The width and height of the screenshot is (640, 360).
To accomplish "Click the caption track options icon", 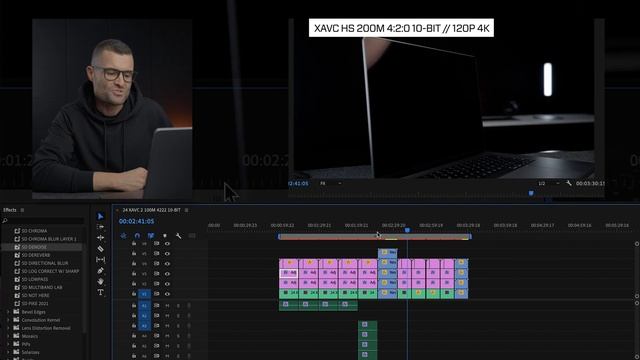I will [x=192, y=236].
